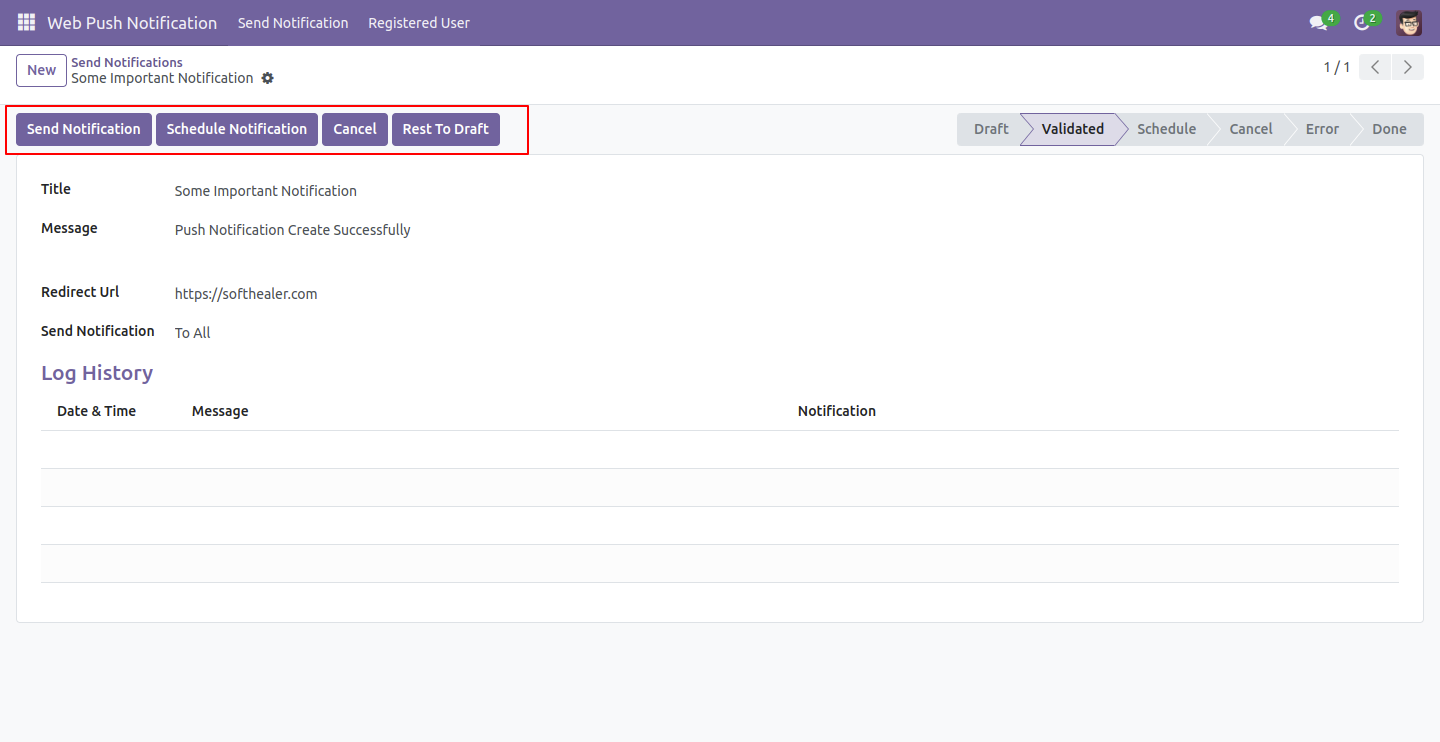Click the purple Cancel button

(x=355, y=129)
